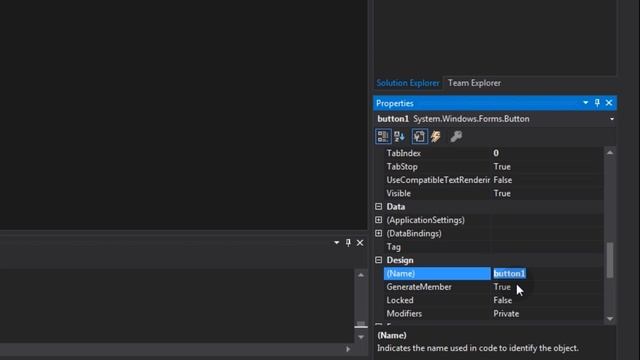Pin the Properties panel
The width and height of the screenshot is (640, 360).
[x=597, y=103]
